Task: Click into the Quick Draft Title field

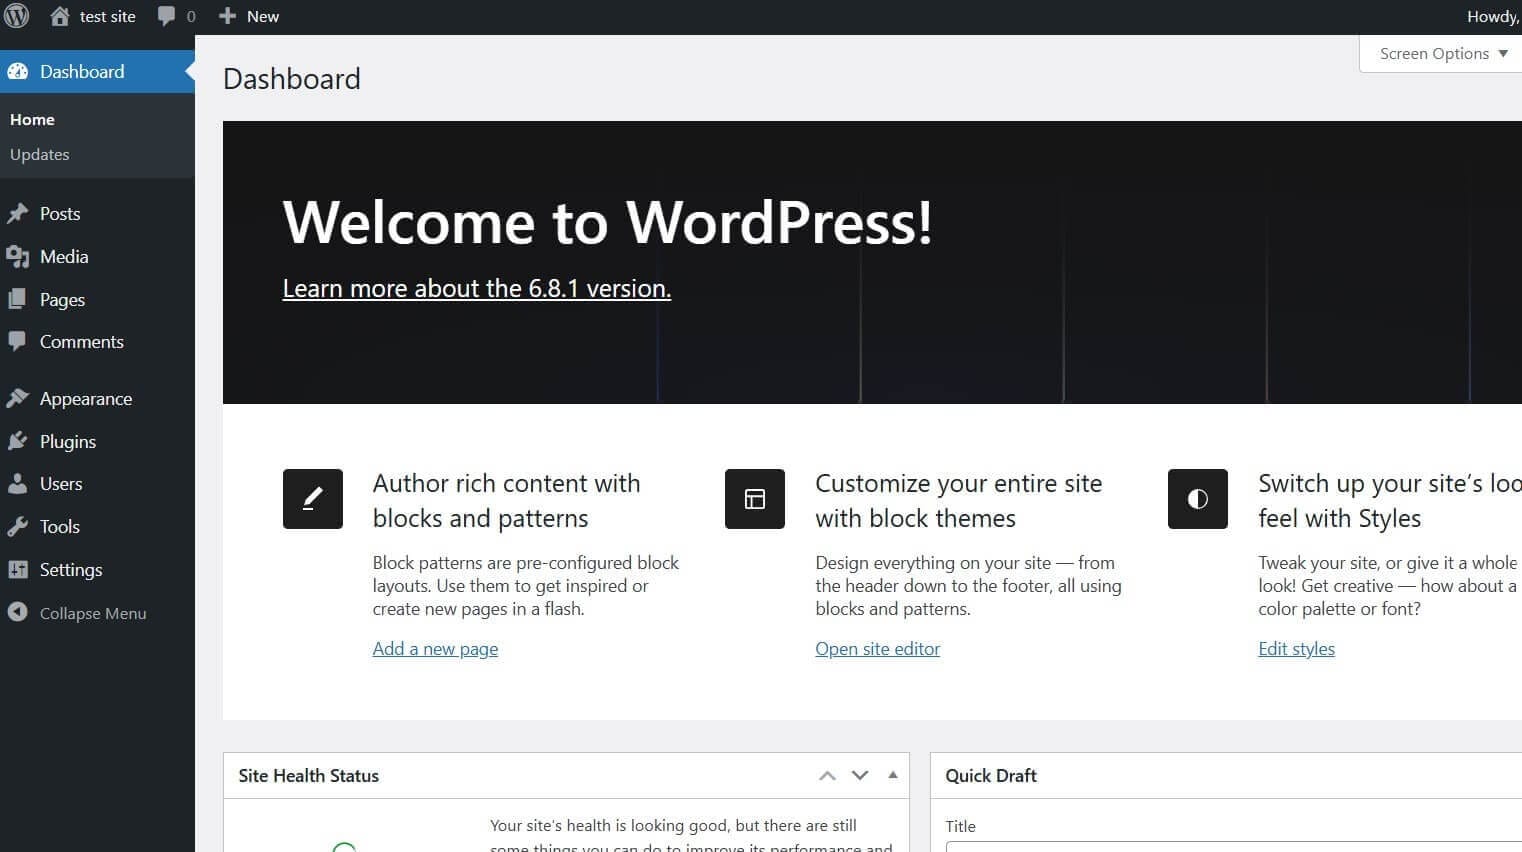Action: 1234,847
